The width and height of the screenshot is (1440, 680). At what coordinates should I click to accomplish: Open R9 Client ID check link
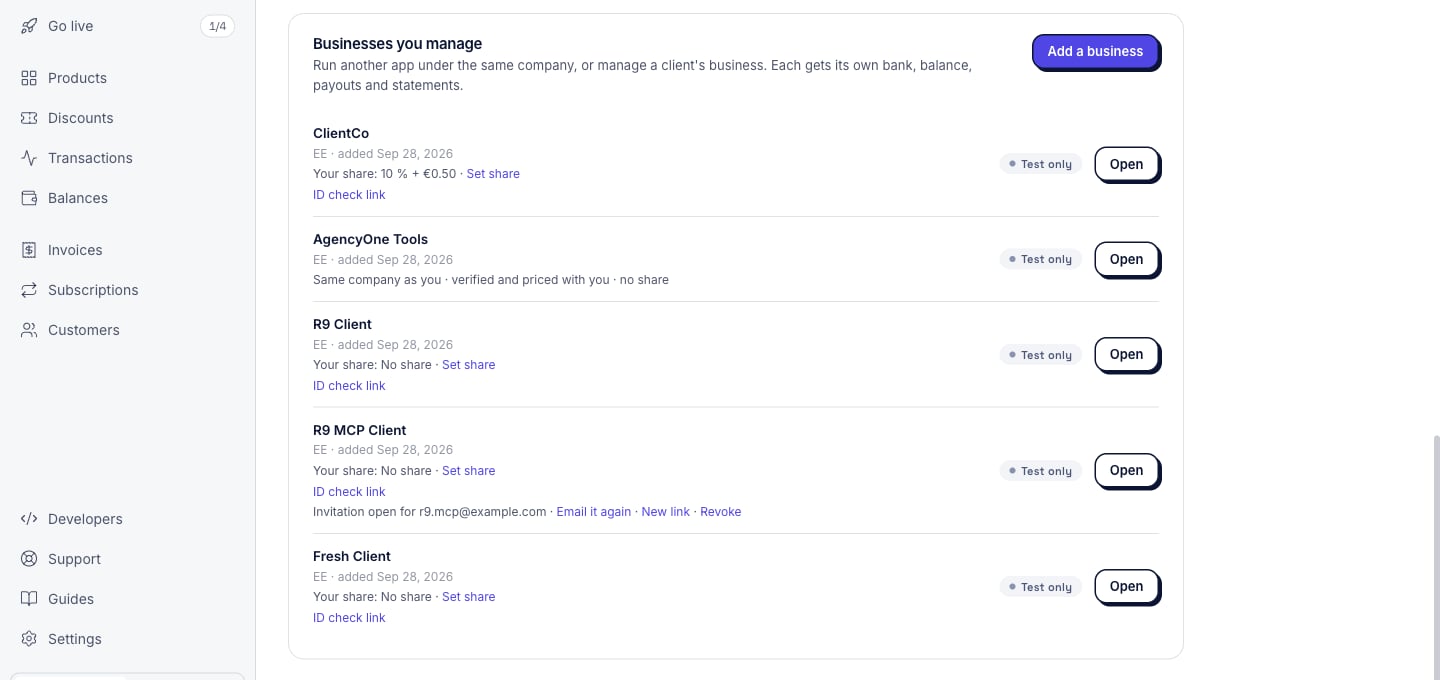[349, 386]
